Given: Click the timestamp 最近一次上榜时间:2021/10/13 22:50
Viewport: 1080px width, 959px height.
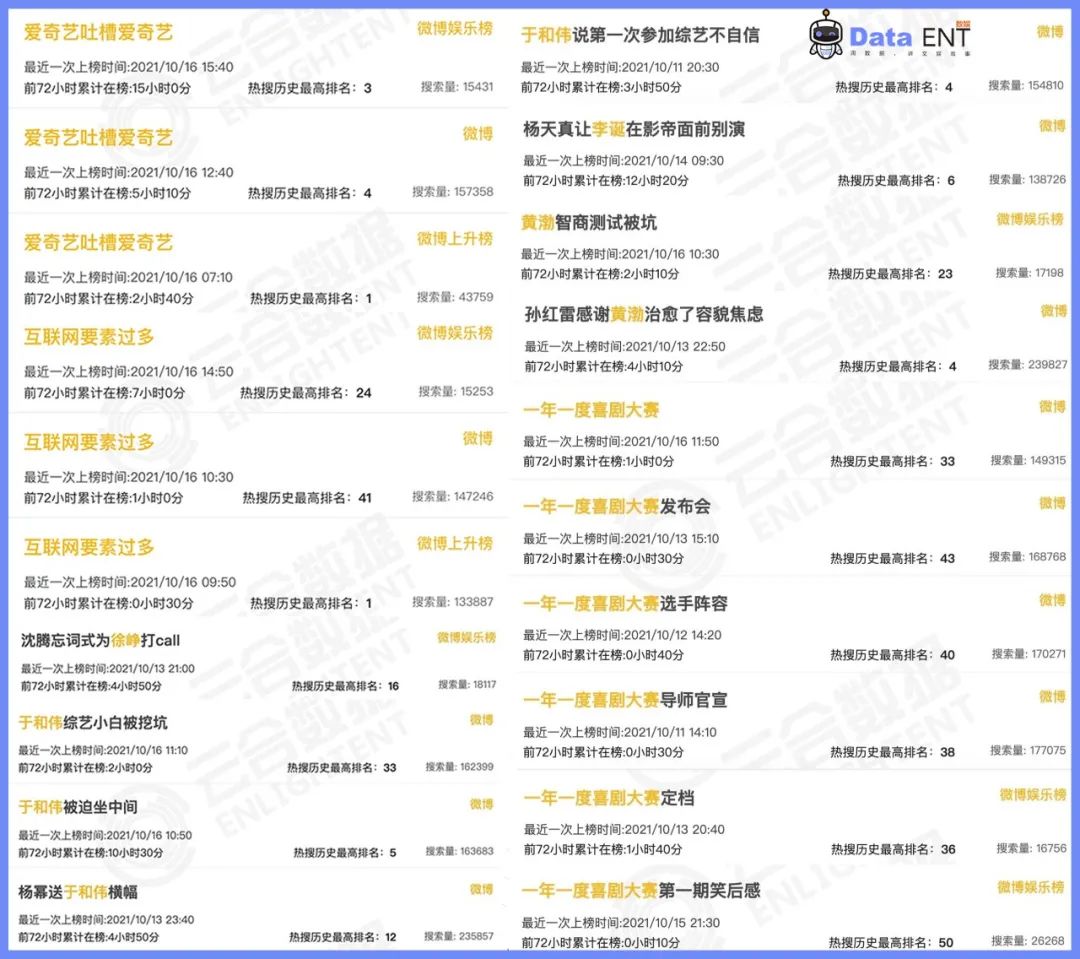Looking at the screenshot, I should pos(625,347).
